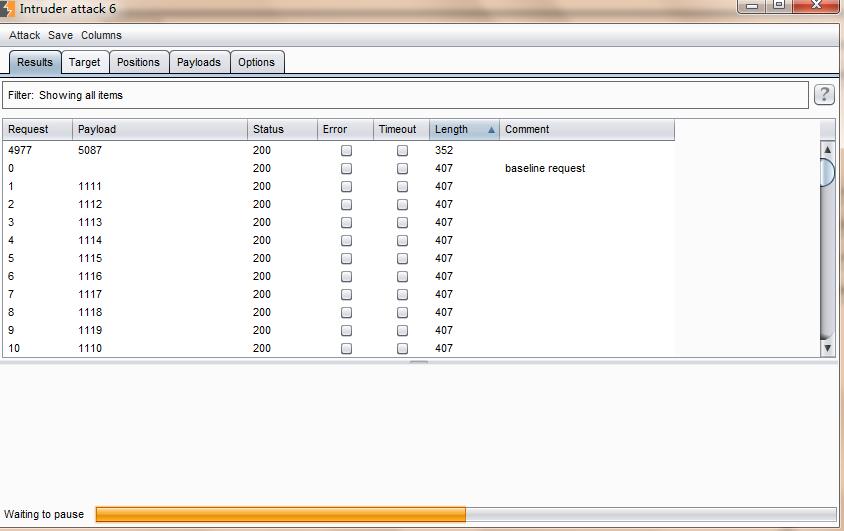Toggle Error checkbox for payload 1117
844x531 pixels.
click(347, 294)
